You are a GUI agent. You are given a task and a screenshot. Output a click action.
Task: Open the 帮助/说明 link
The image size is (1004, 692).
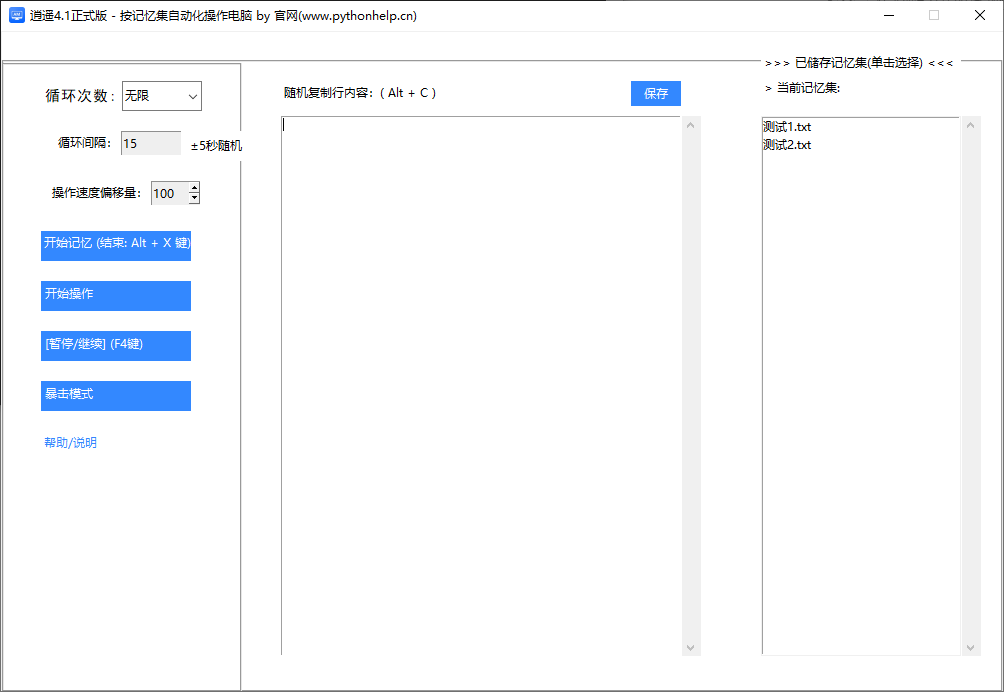[70, 443]
